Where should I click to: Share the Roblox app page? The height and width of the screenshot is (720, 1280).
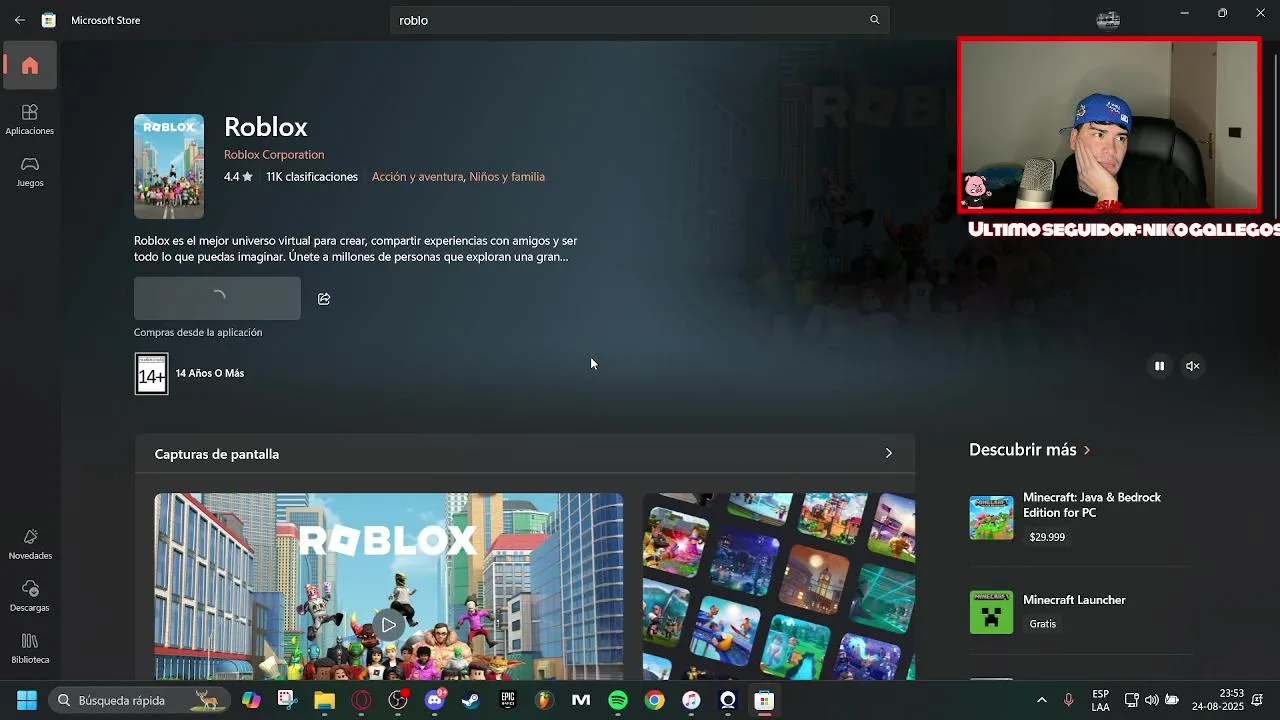[324, 299]
